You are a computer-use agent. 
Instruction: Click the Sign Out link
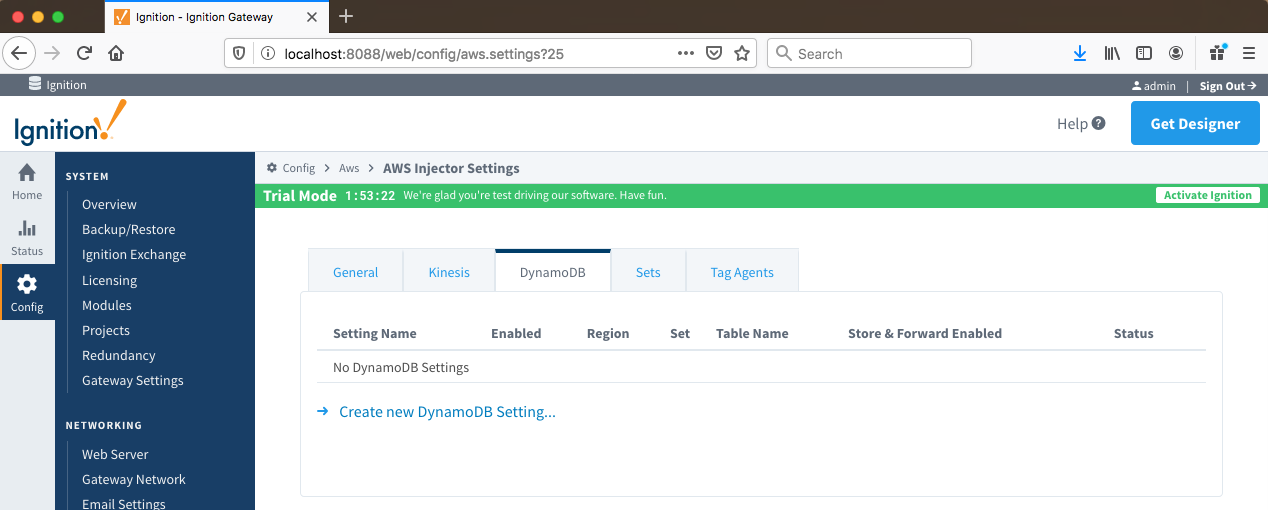pyautogui.click(x=1227, y=86)
